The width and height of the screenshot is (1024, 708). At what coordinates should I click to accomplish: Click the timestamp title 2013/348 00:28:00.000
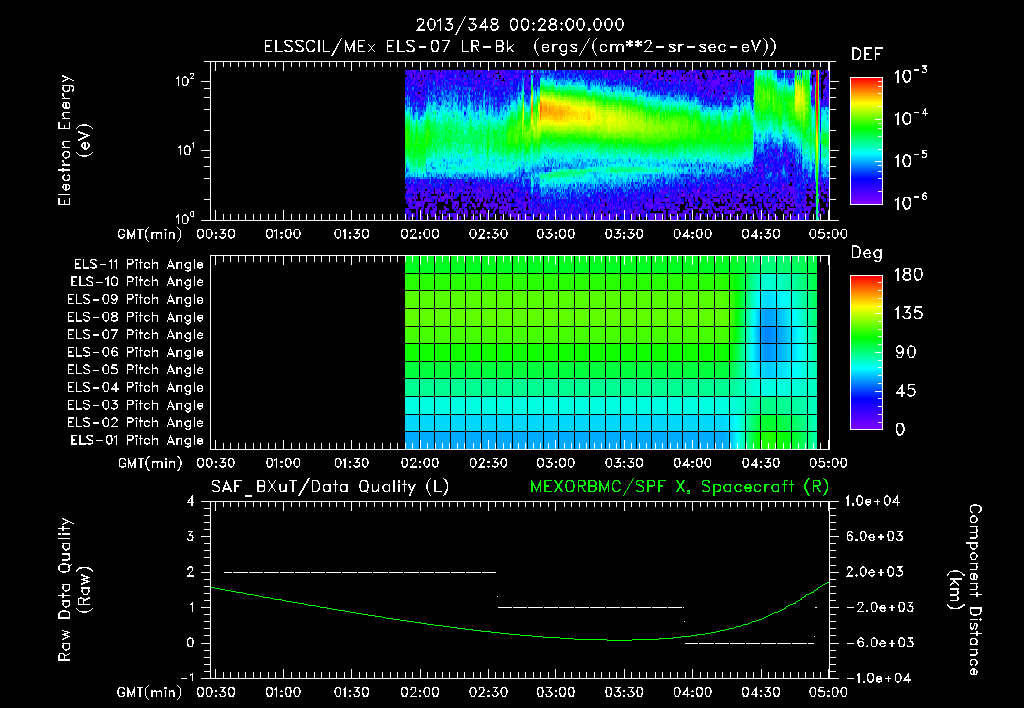[x=520, y=25]
